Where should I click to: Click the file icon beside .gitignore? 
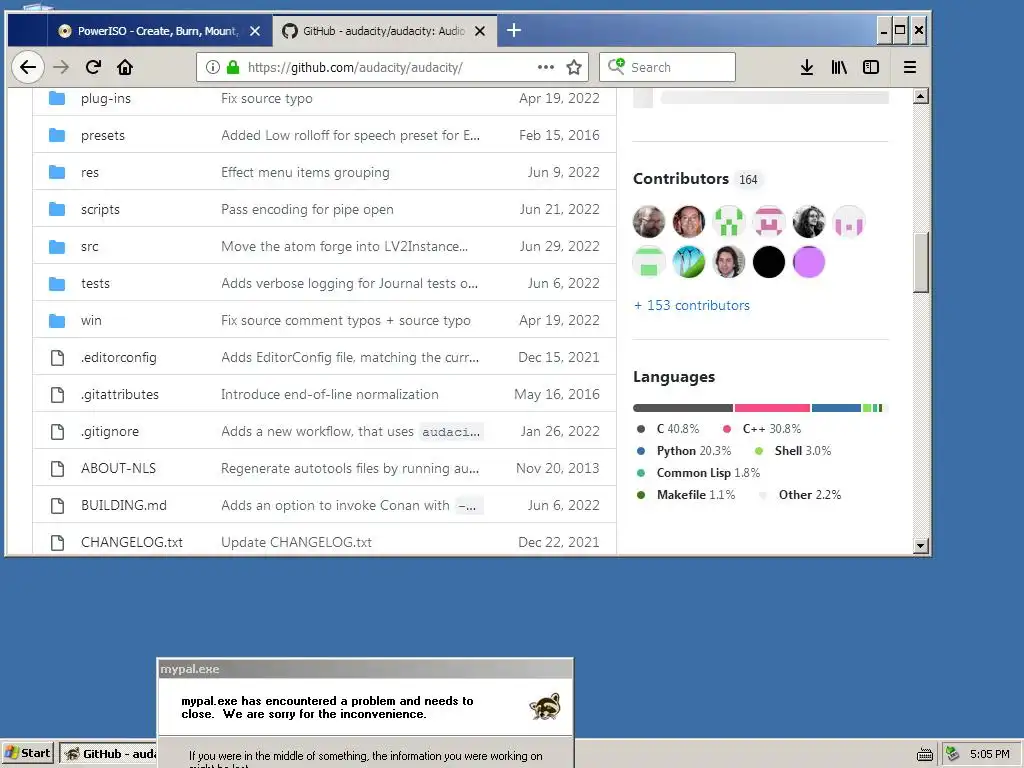[x=57, y=432]
